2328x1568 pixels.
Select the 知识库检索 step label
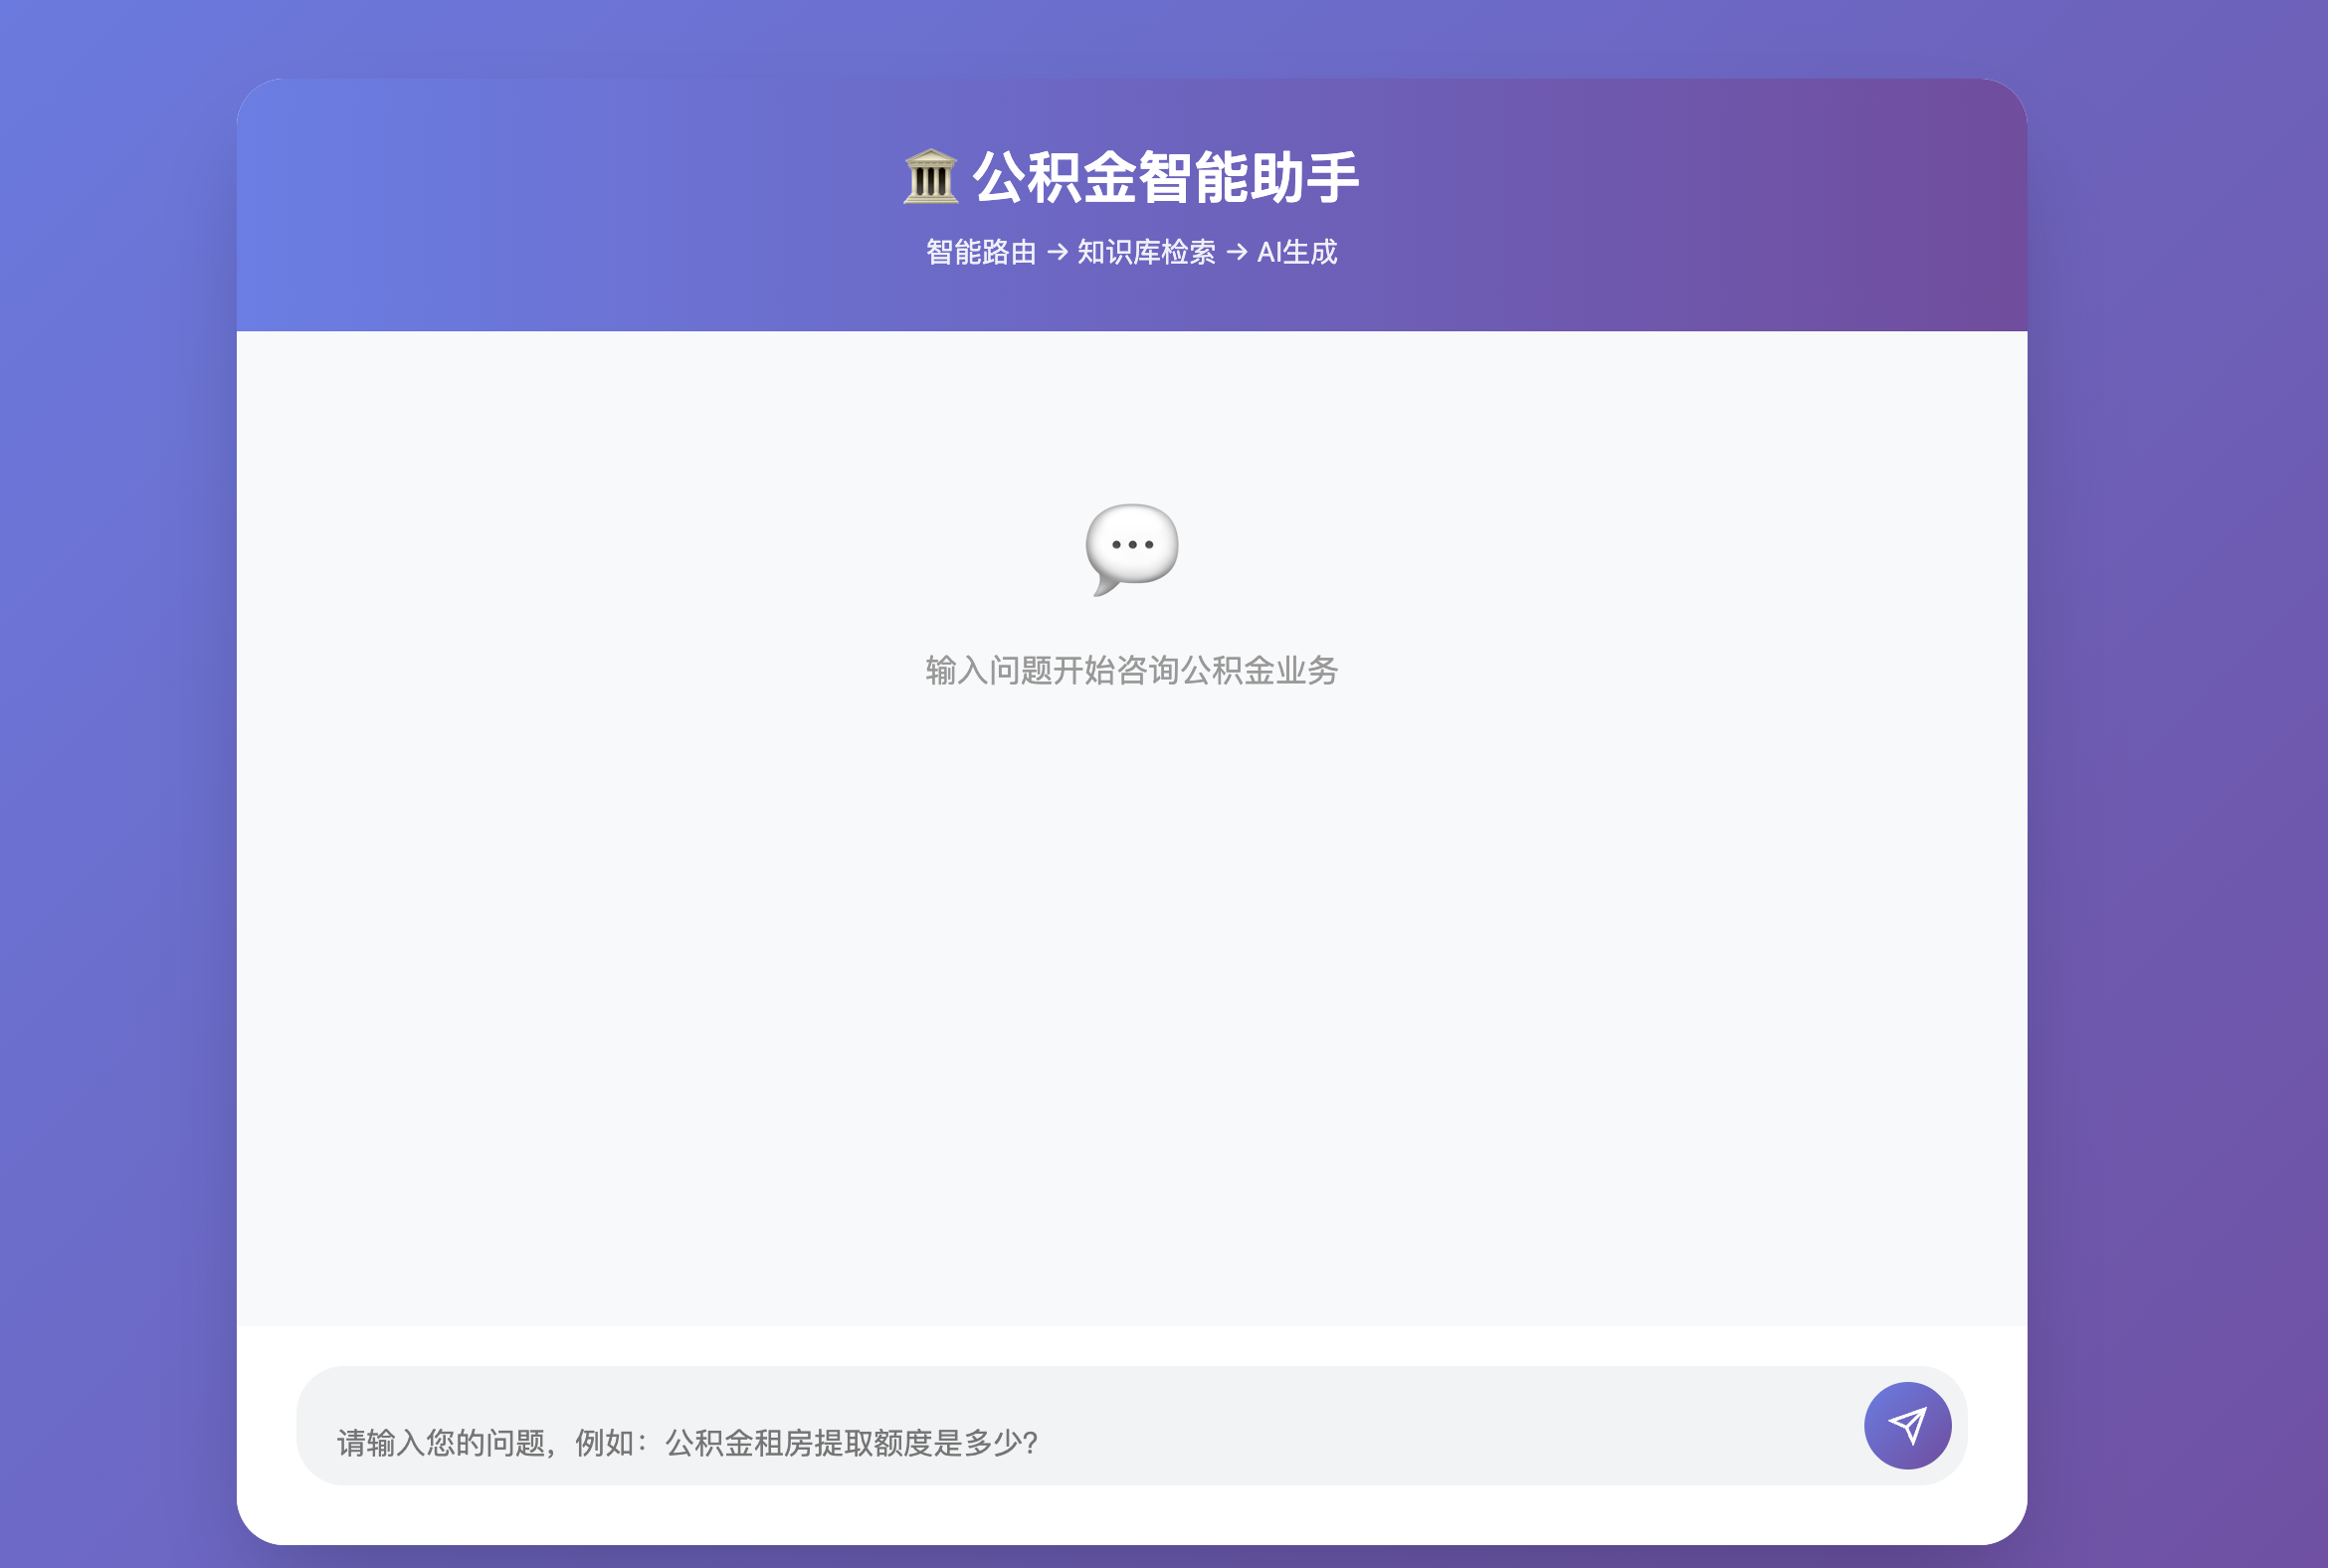(1146, 252)
